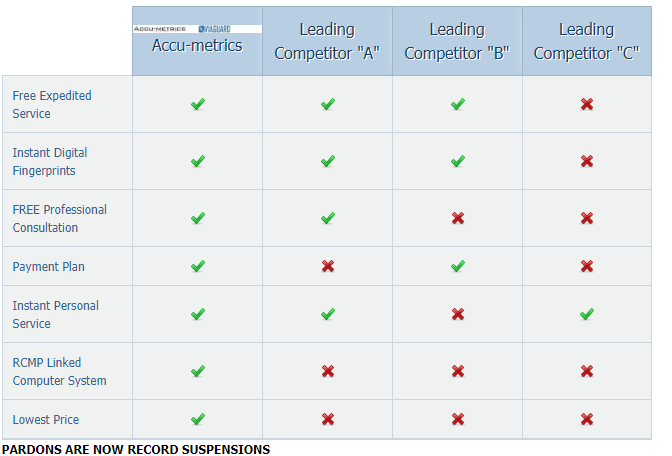672x456 pixels.
Task: Select the Leading Competitor "C" column header
Action: (x=587, y=41)
